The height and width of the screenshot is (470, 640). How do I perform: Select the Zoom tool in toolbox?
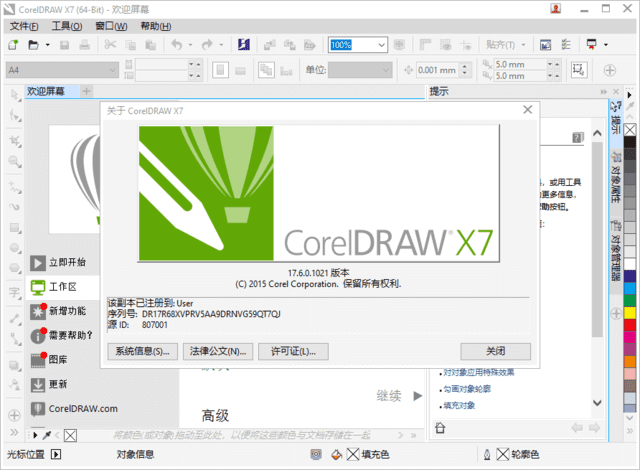[x=15, y=162]
